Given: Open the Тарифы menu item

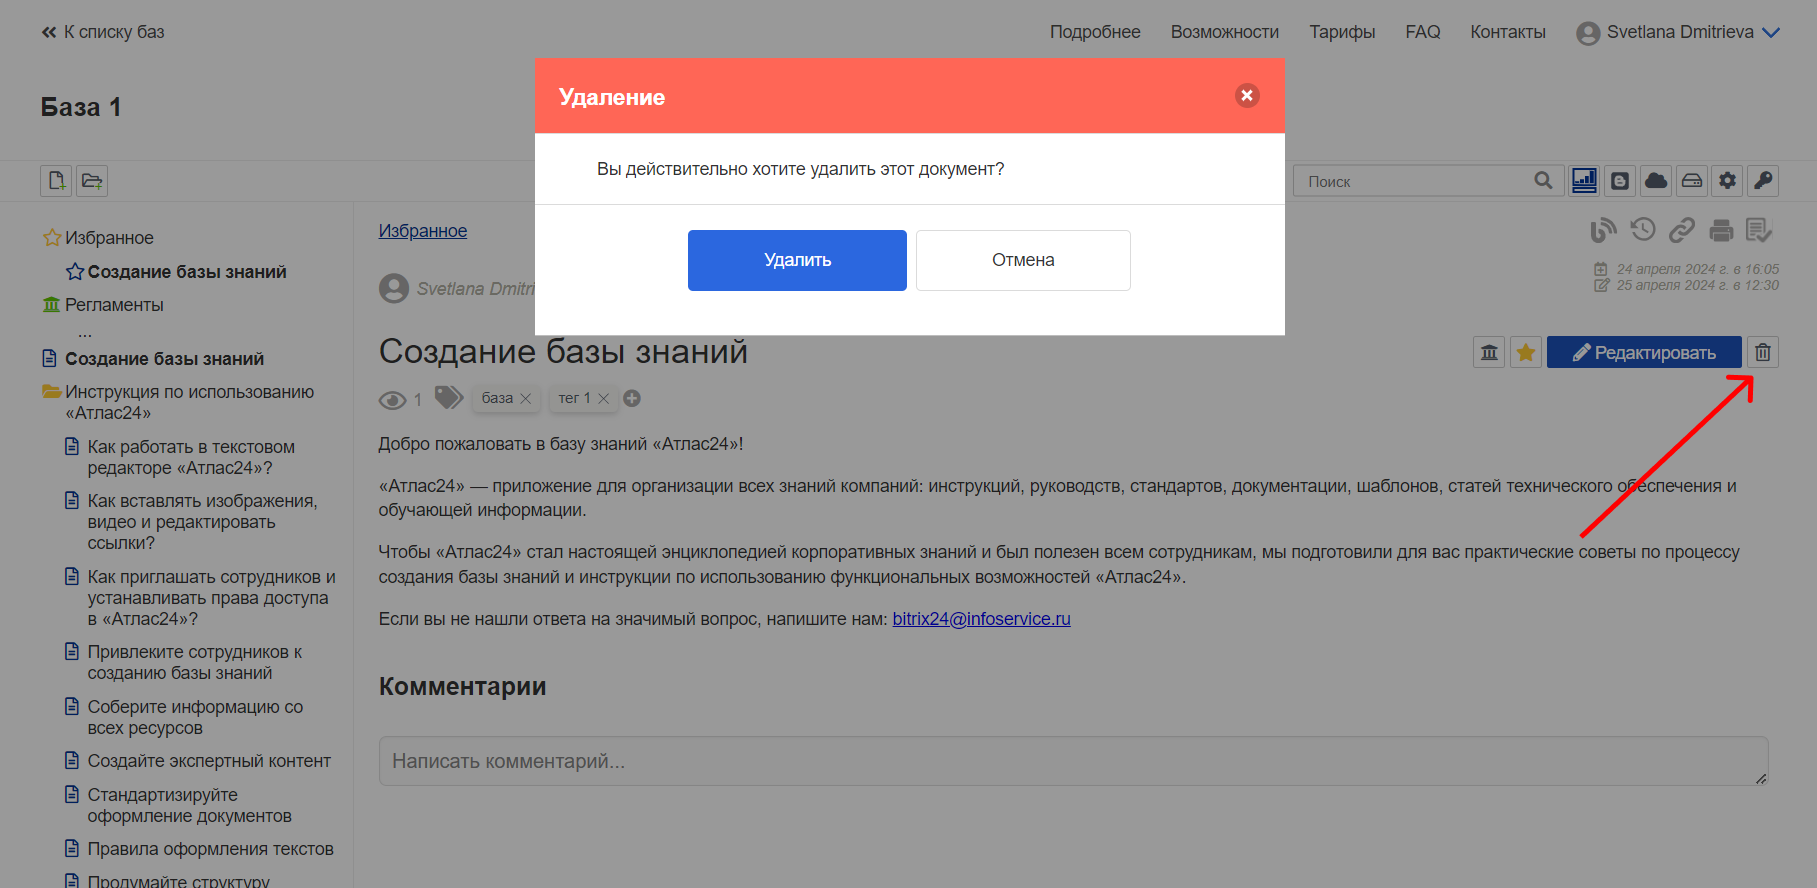Looking at the screenshot, I should (1342, 32).
